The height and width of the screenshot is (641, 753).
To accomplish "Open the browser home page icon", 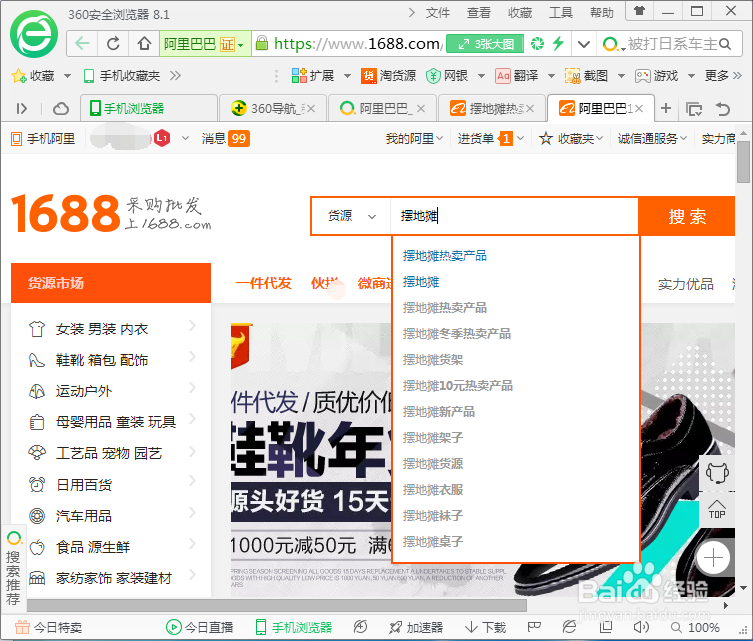I will (x=144, y=44).
